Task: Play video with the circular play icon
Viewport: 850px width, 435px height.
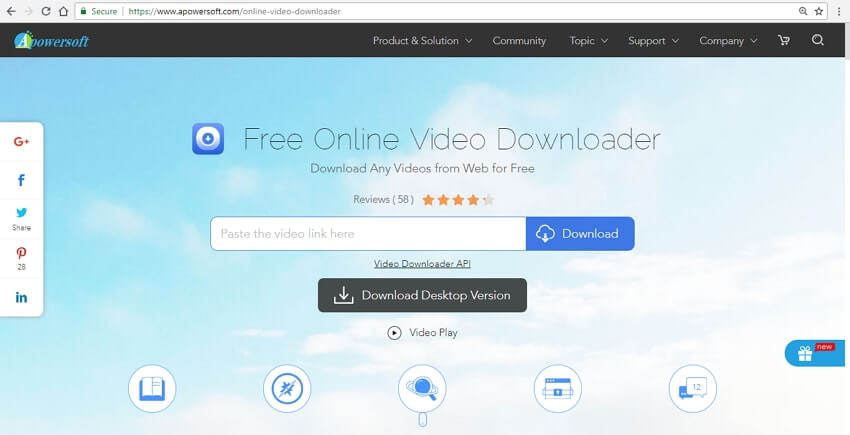Action: click(x=394, y=332)
